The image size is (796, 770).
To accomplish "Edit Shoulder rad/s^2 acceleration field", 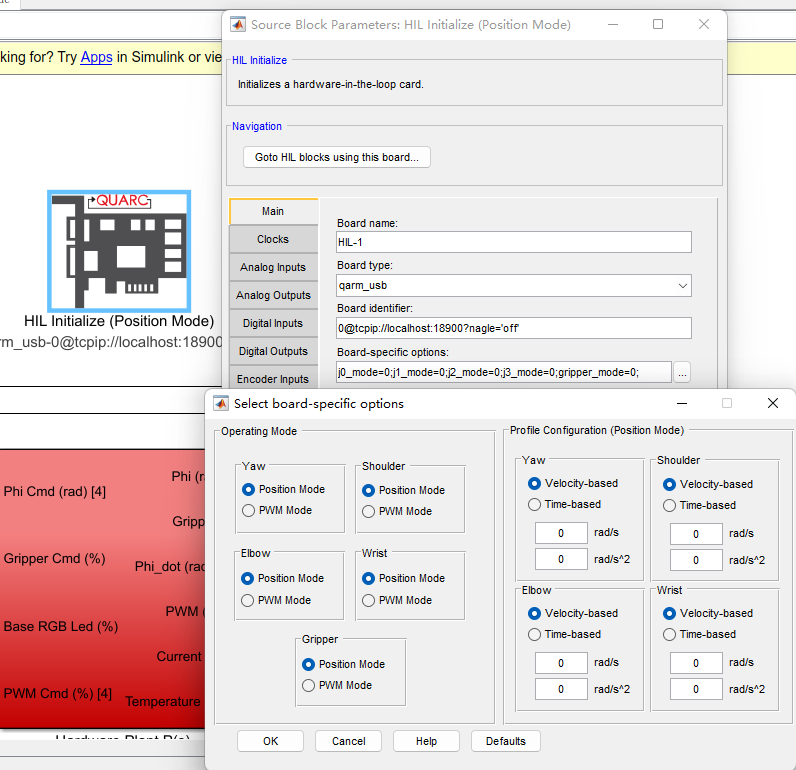I will 696,560.
